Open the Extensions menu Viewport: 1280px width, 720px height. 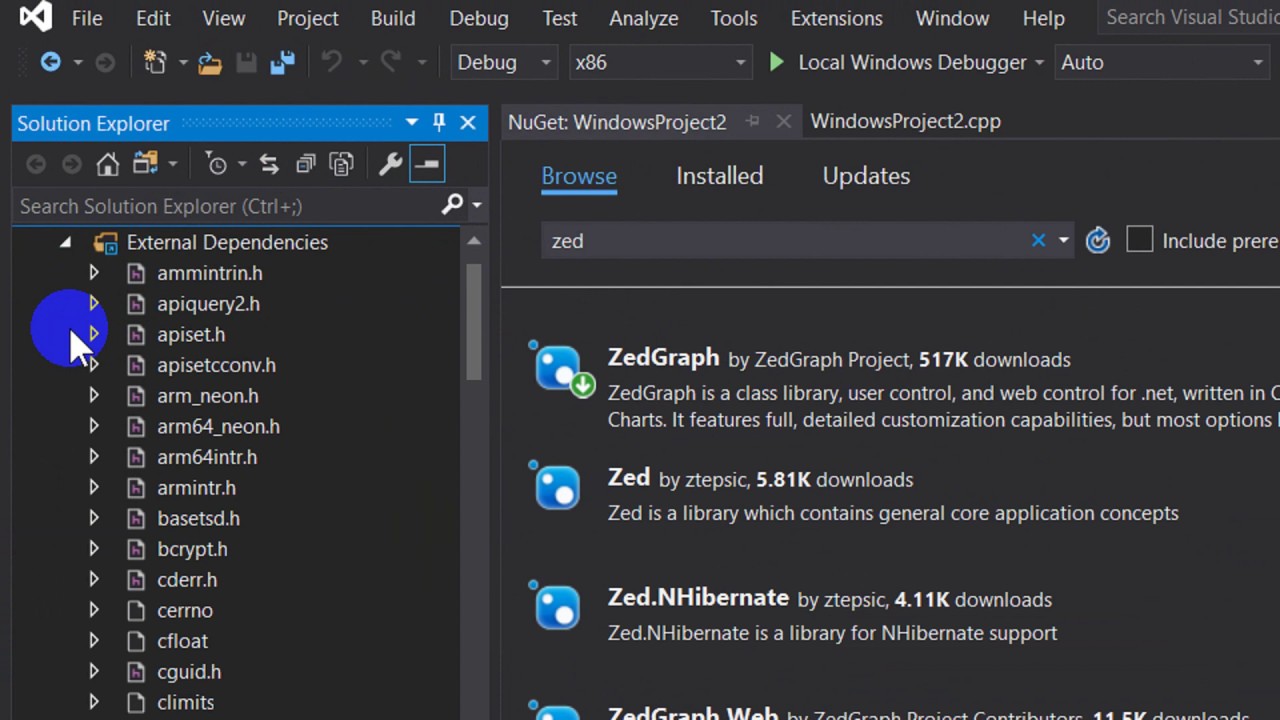[x=836, y=18]
